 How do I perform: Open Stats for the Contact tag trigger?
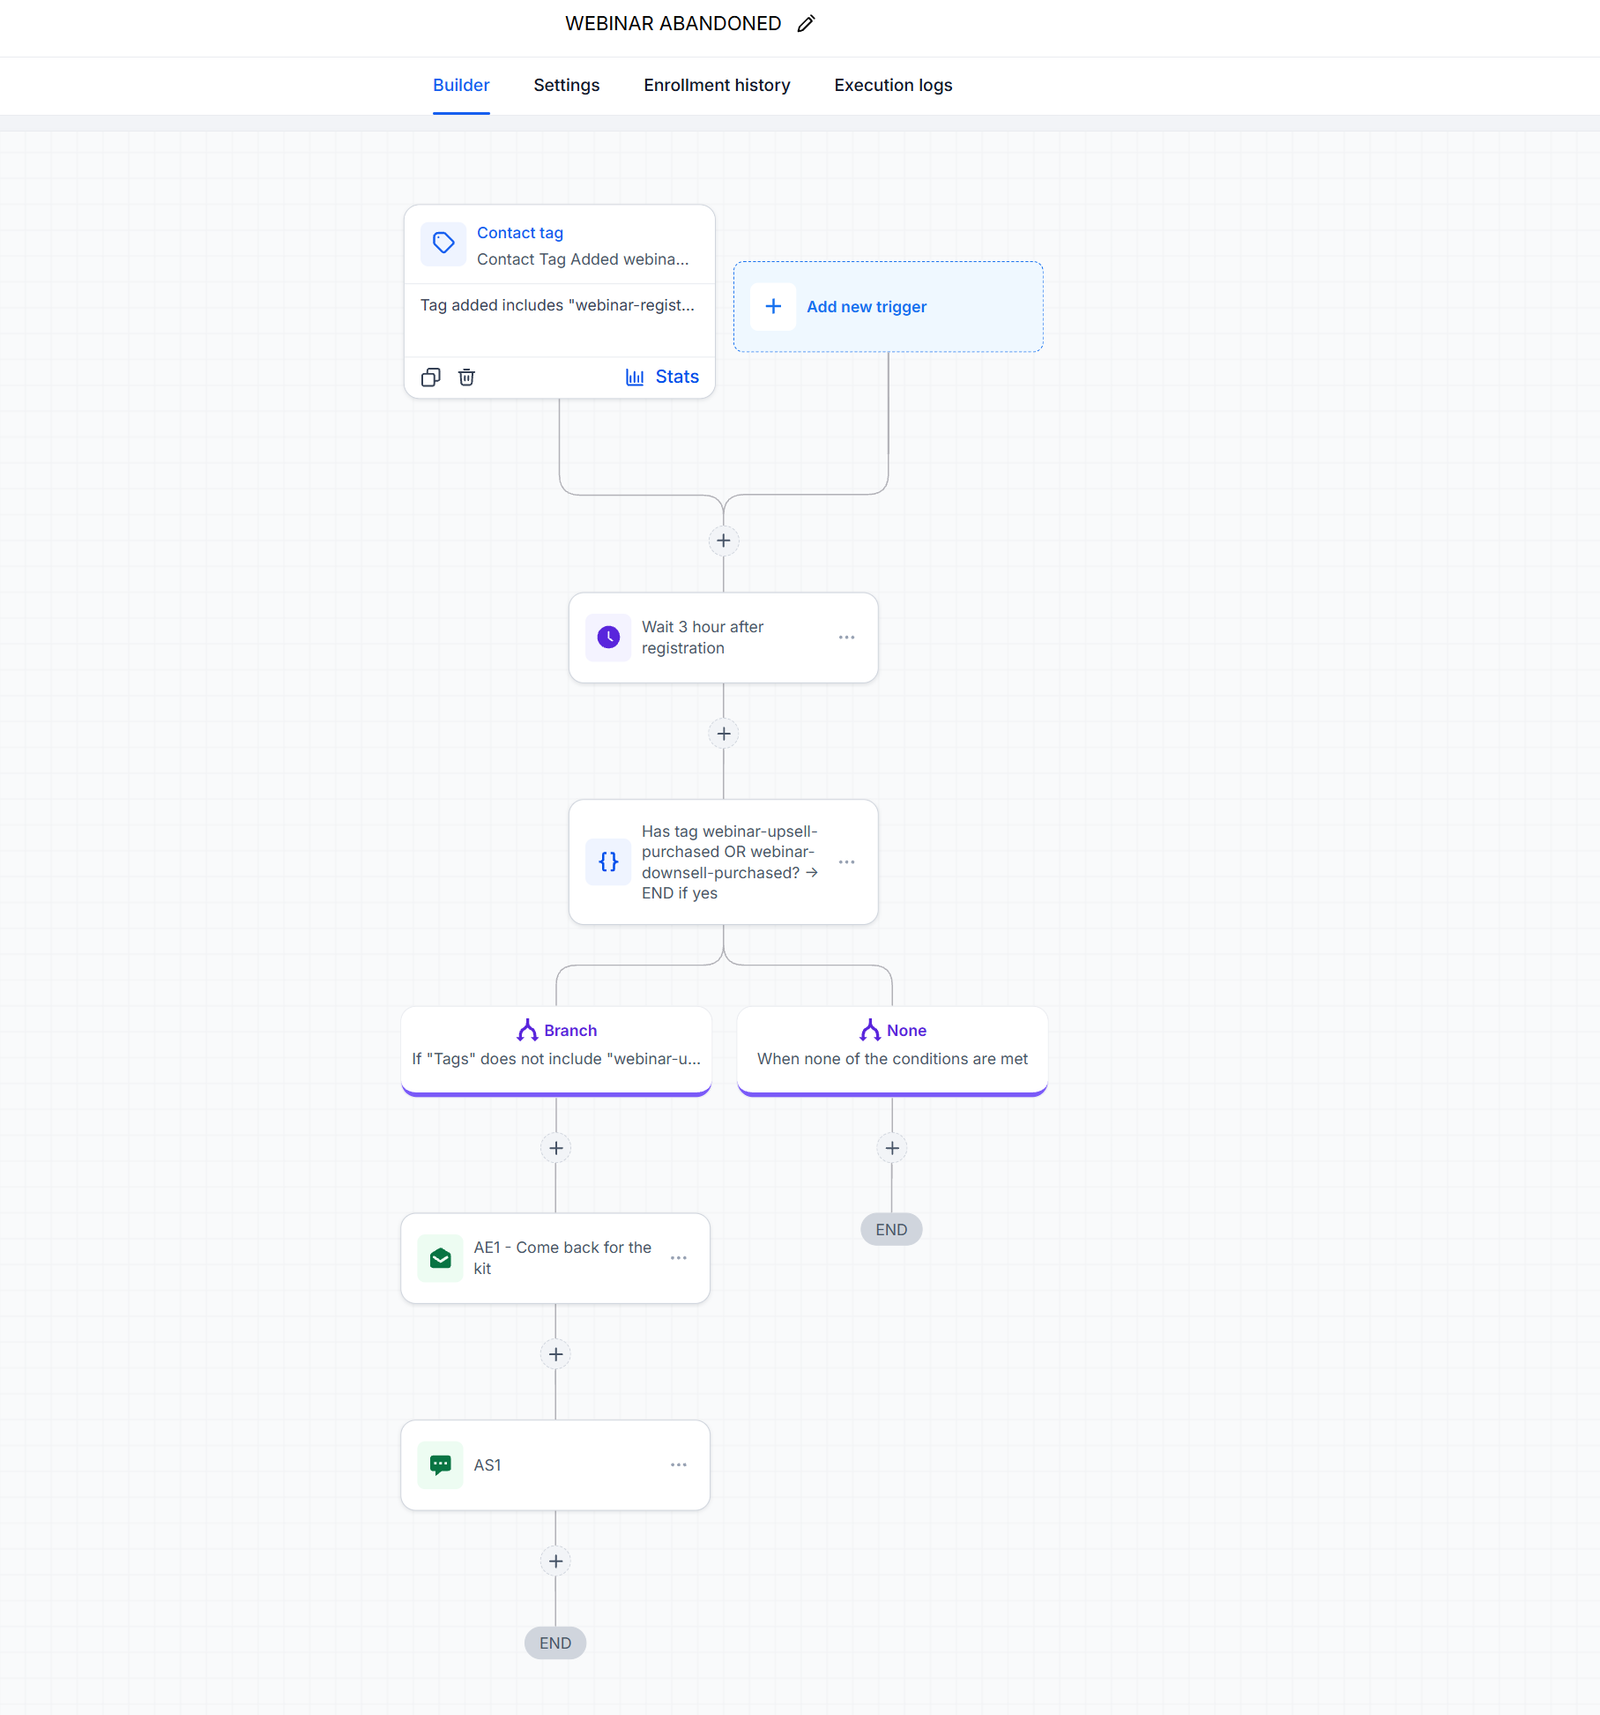point(662,377)
